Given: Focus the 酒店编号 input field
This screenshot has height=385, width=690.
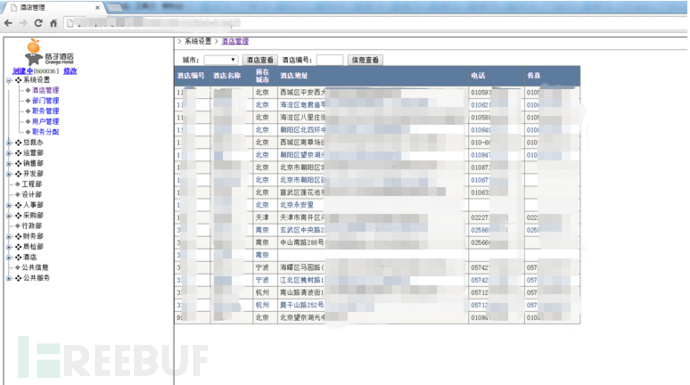Looking at the screenshot, I should (330, 60).
